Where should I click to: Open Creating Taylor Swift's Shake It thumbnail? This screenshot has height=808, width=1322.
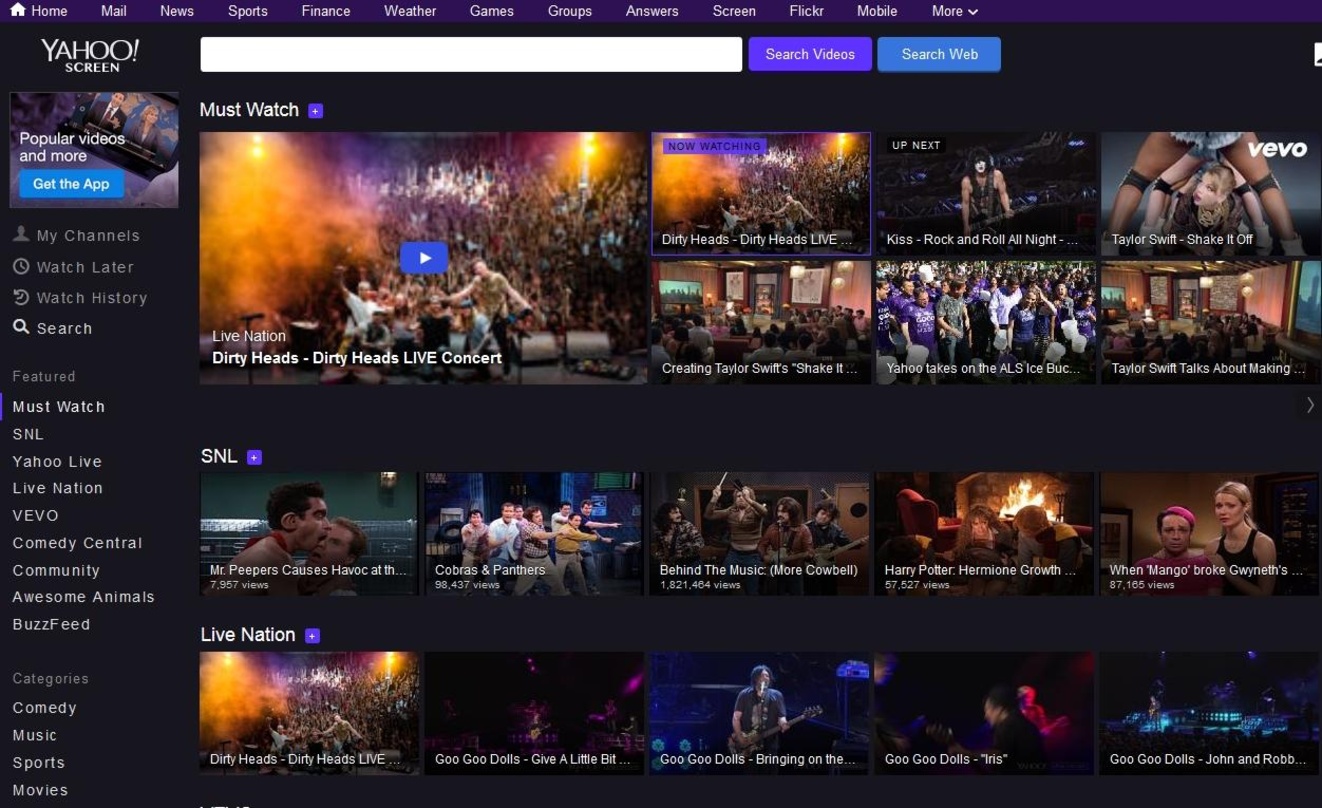coord(761,322)
